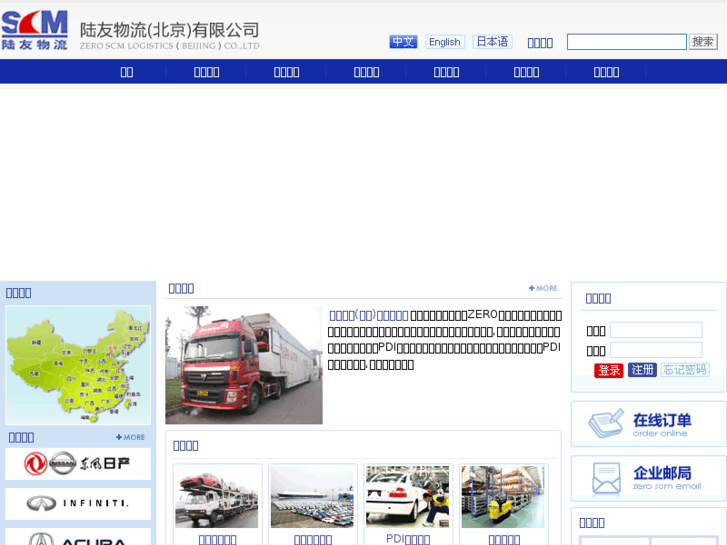This screenshot has width=727, height=545.
Task: Click the China network map image
Action: [x=78, y=365]
